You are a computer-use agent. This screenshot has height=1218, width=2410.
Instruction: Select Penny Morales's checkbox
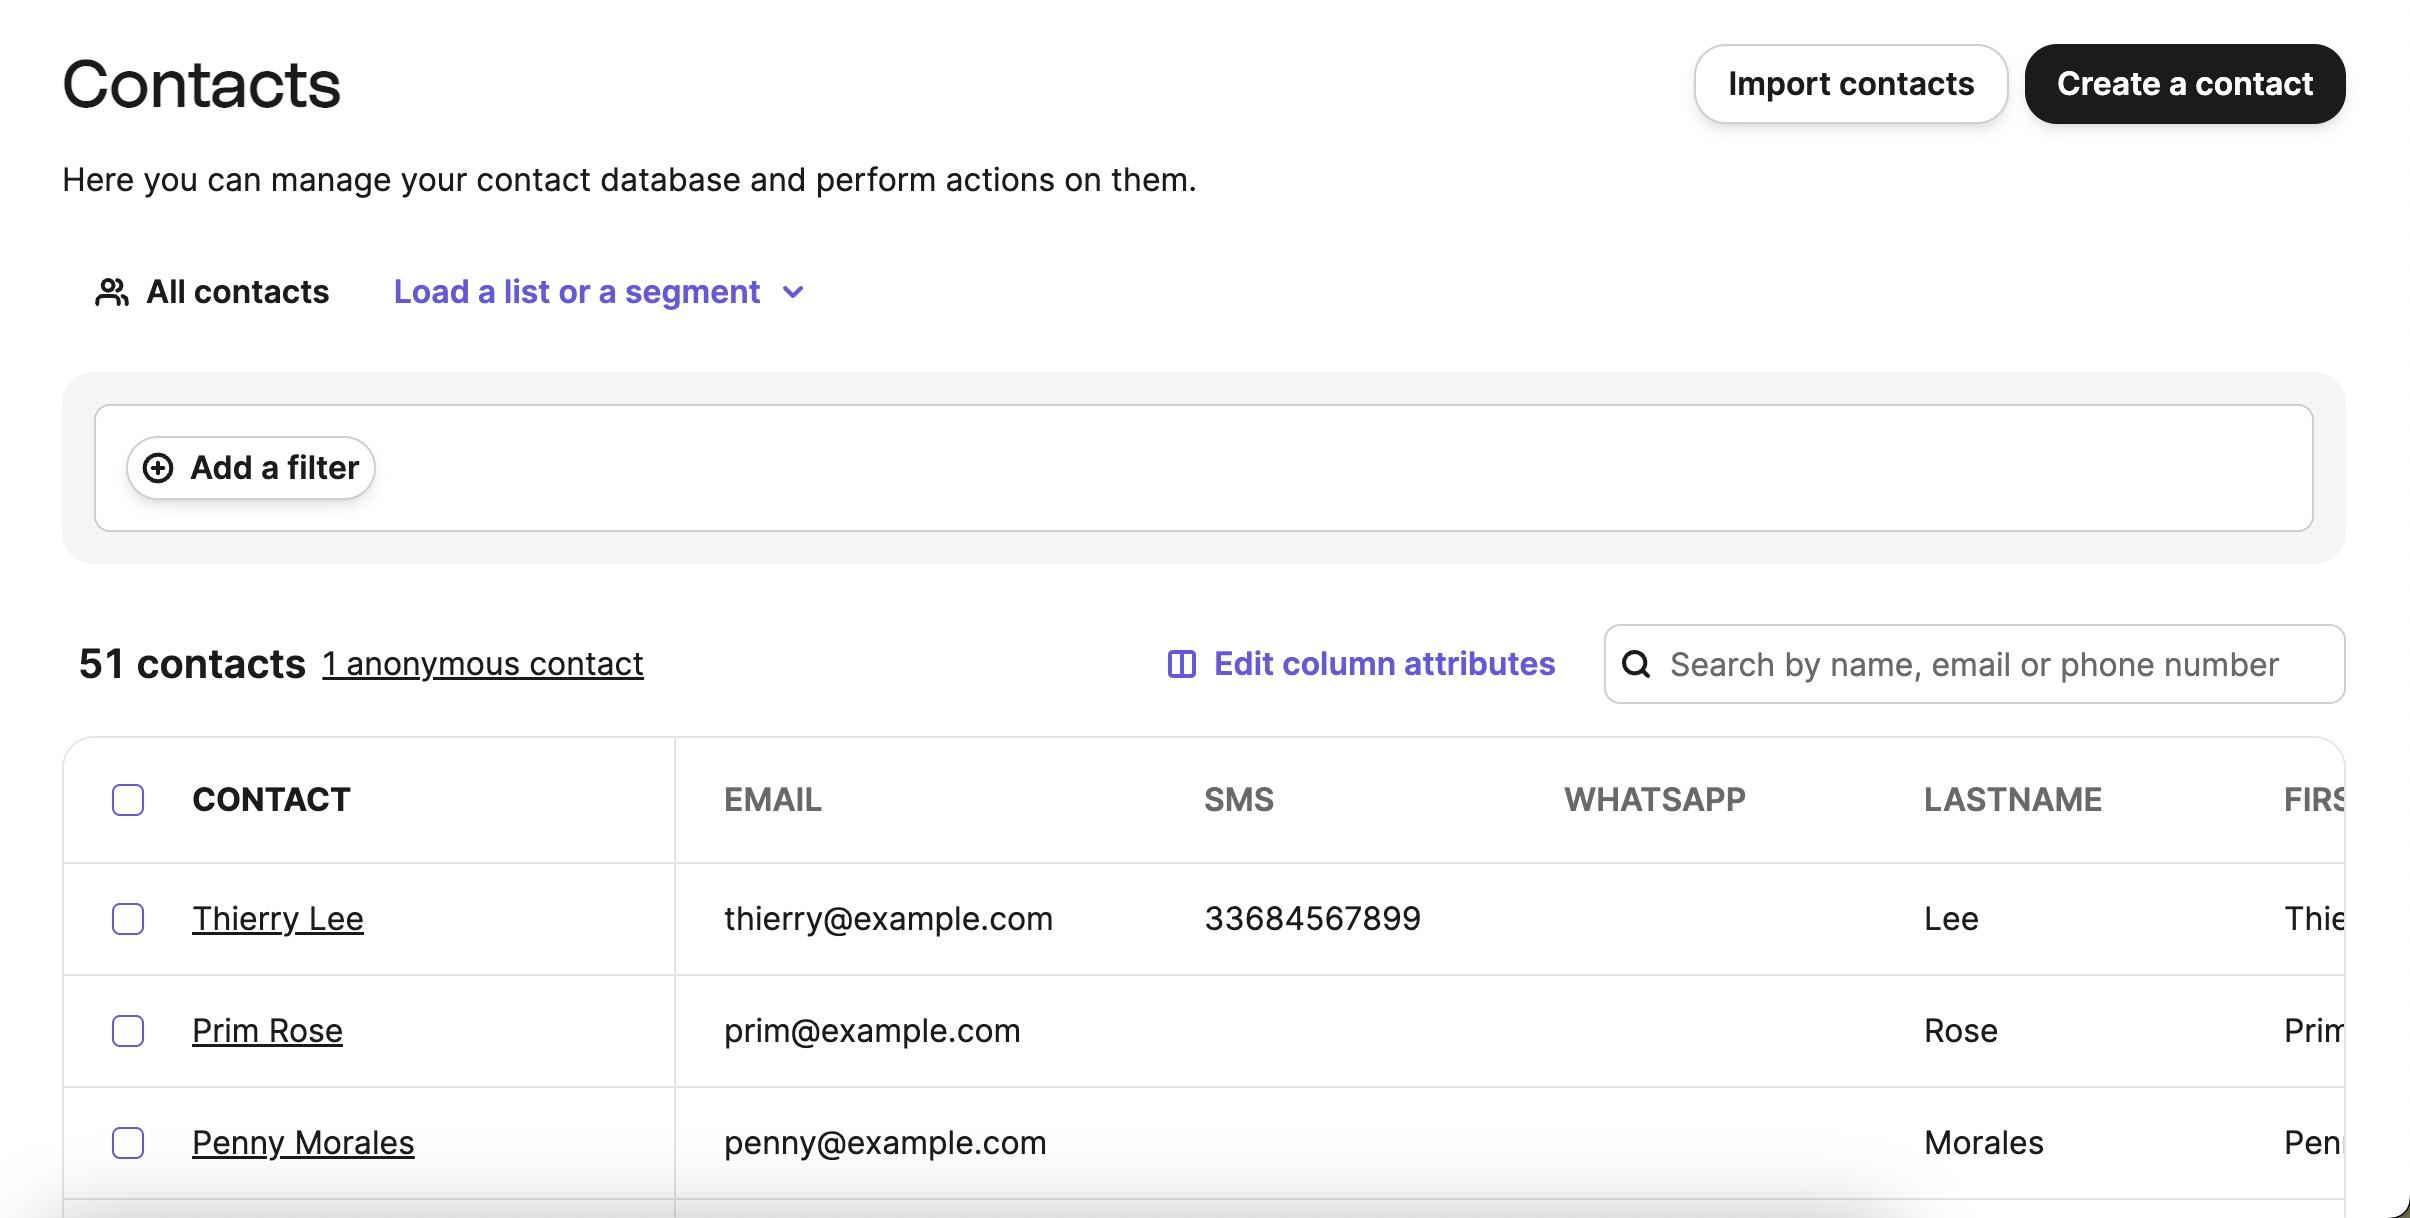pyautogui.click(x=127, y=1142)
